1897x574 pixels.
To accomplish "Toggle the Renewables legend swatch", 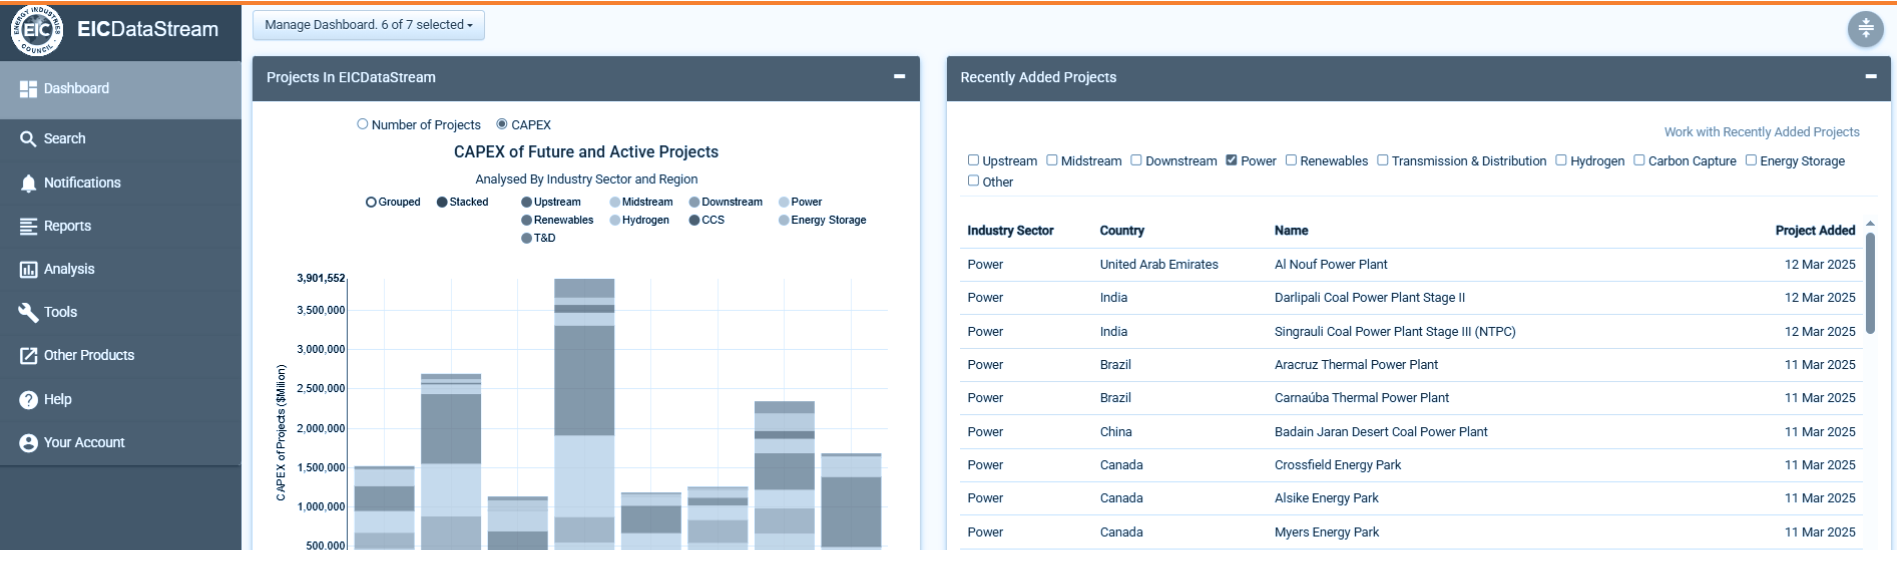I will click(x=527, y=220).
